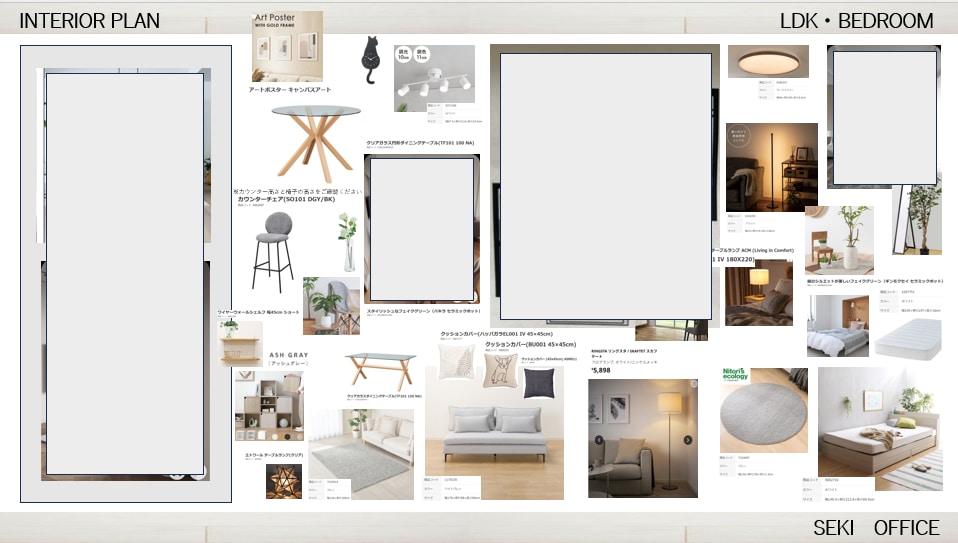The image size is (958, 543).
Task: Click the ギンモクセイ セラミックポット fake green caption
Action: pos(875,282)
